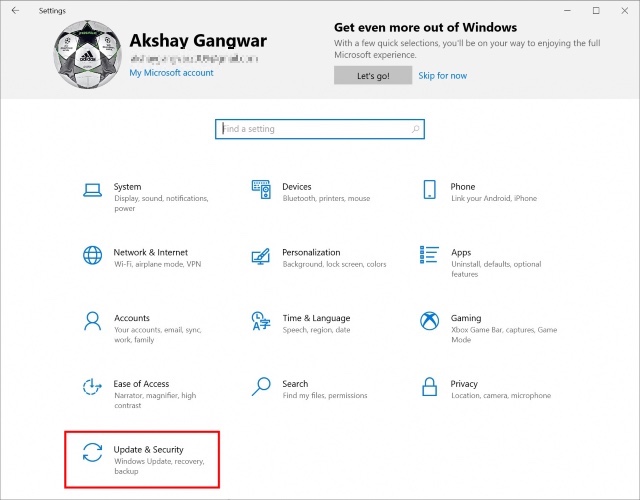640x500 pixels.
Task: Close the Settings window
Action: (625, 11)
